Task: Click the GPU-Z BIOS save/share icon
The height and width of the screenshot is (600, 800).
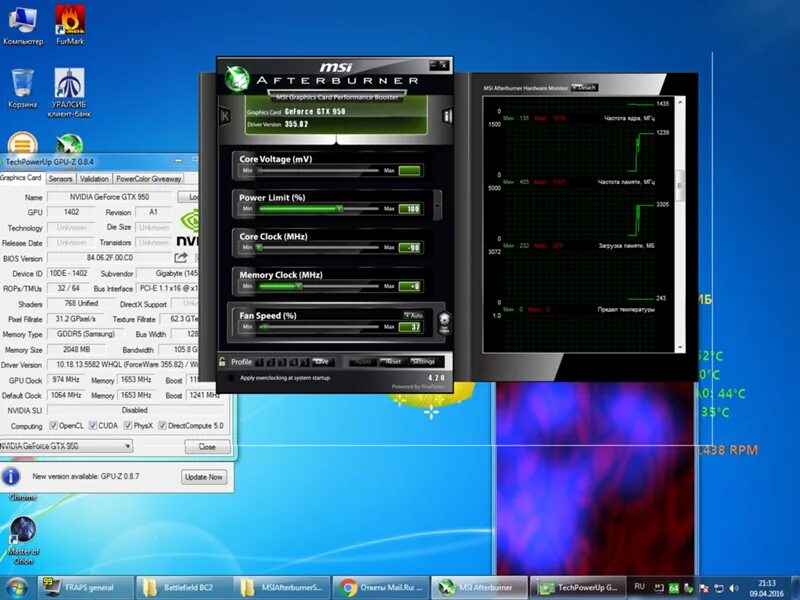Action: (181, 258)
